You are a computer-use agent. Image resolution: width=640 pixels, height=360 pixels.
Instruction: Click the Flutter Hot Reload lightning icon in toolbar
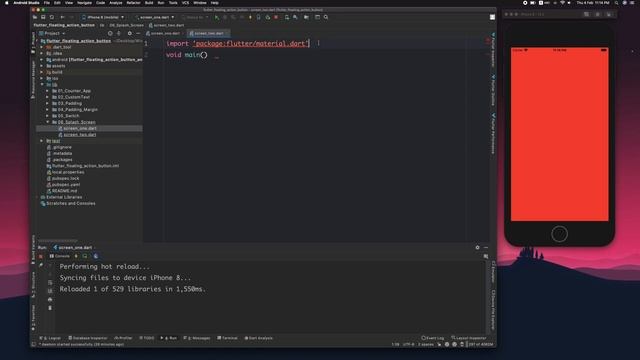click(250, 18)
